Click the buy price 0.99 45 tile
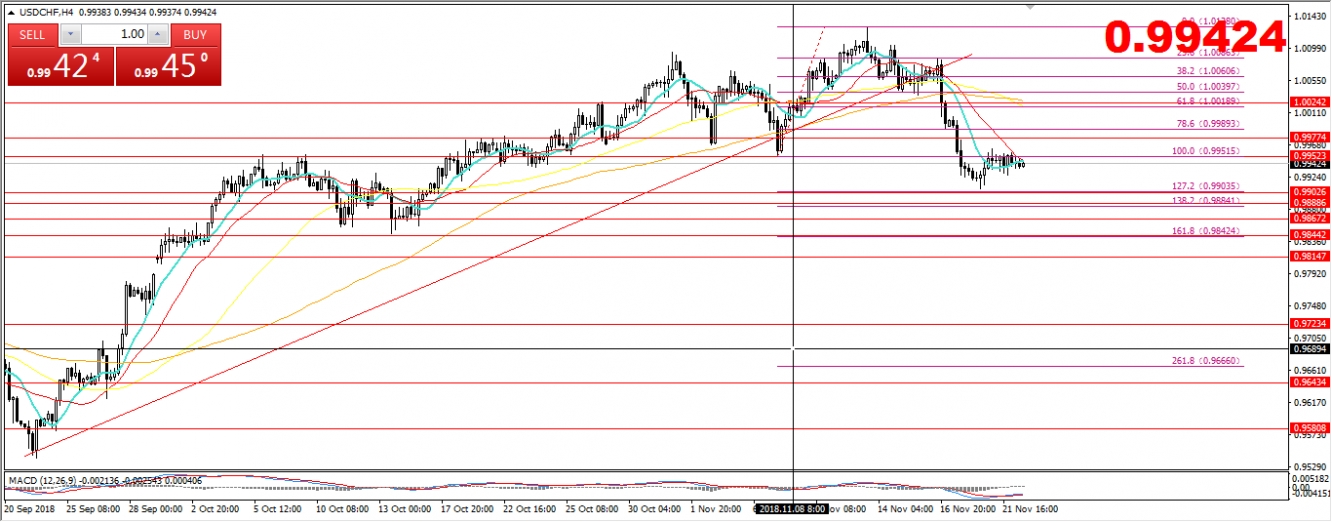 tap(168, 67)
